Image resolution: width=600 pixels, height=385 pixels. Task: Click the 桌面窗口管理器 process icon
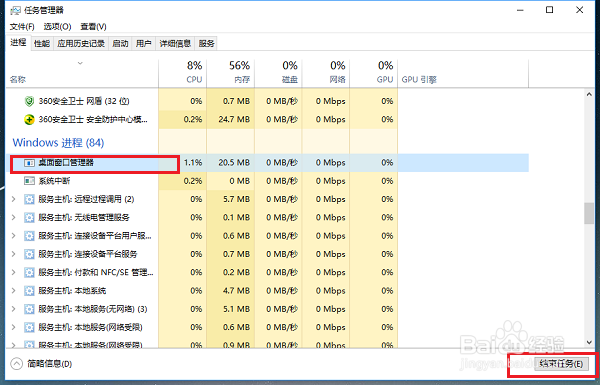[x=29, y=163]
